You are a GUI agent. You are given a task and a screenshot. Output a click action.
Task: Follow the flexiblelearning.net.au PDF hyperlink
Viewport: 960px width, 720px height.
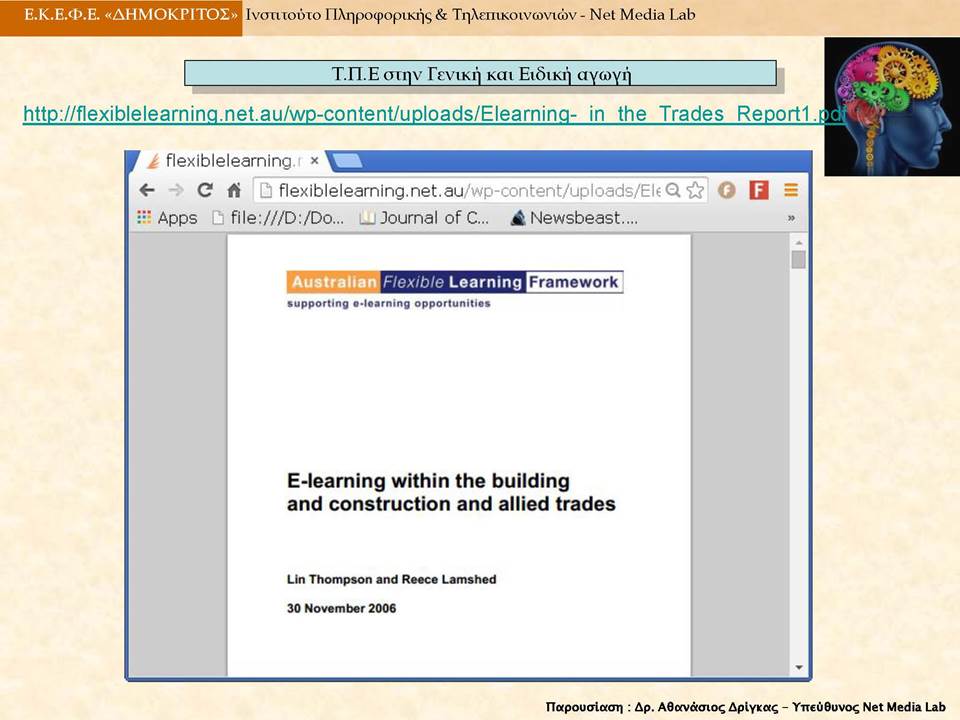[x=434, y=114]
